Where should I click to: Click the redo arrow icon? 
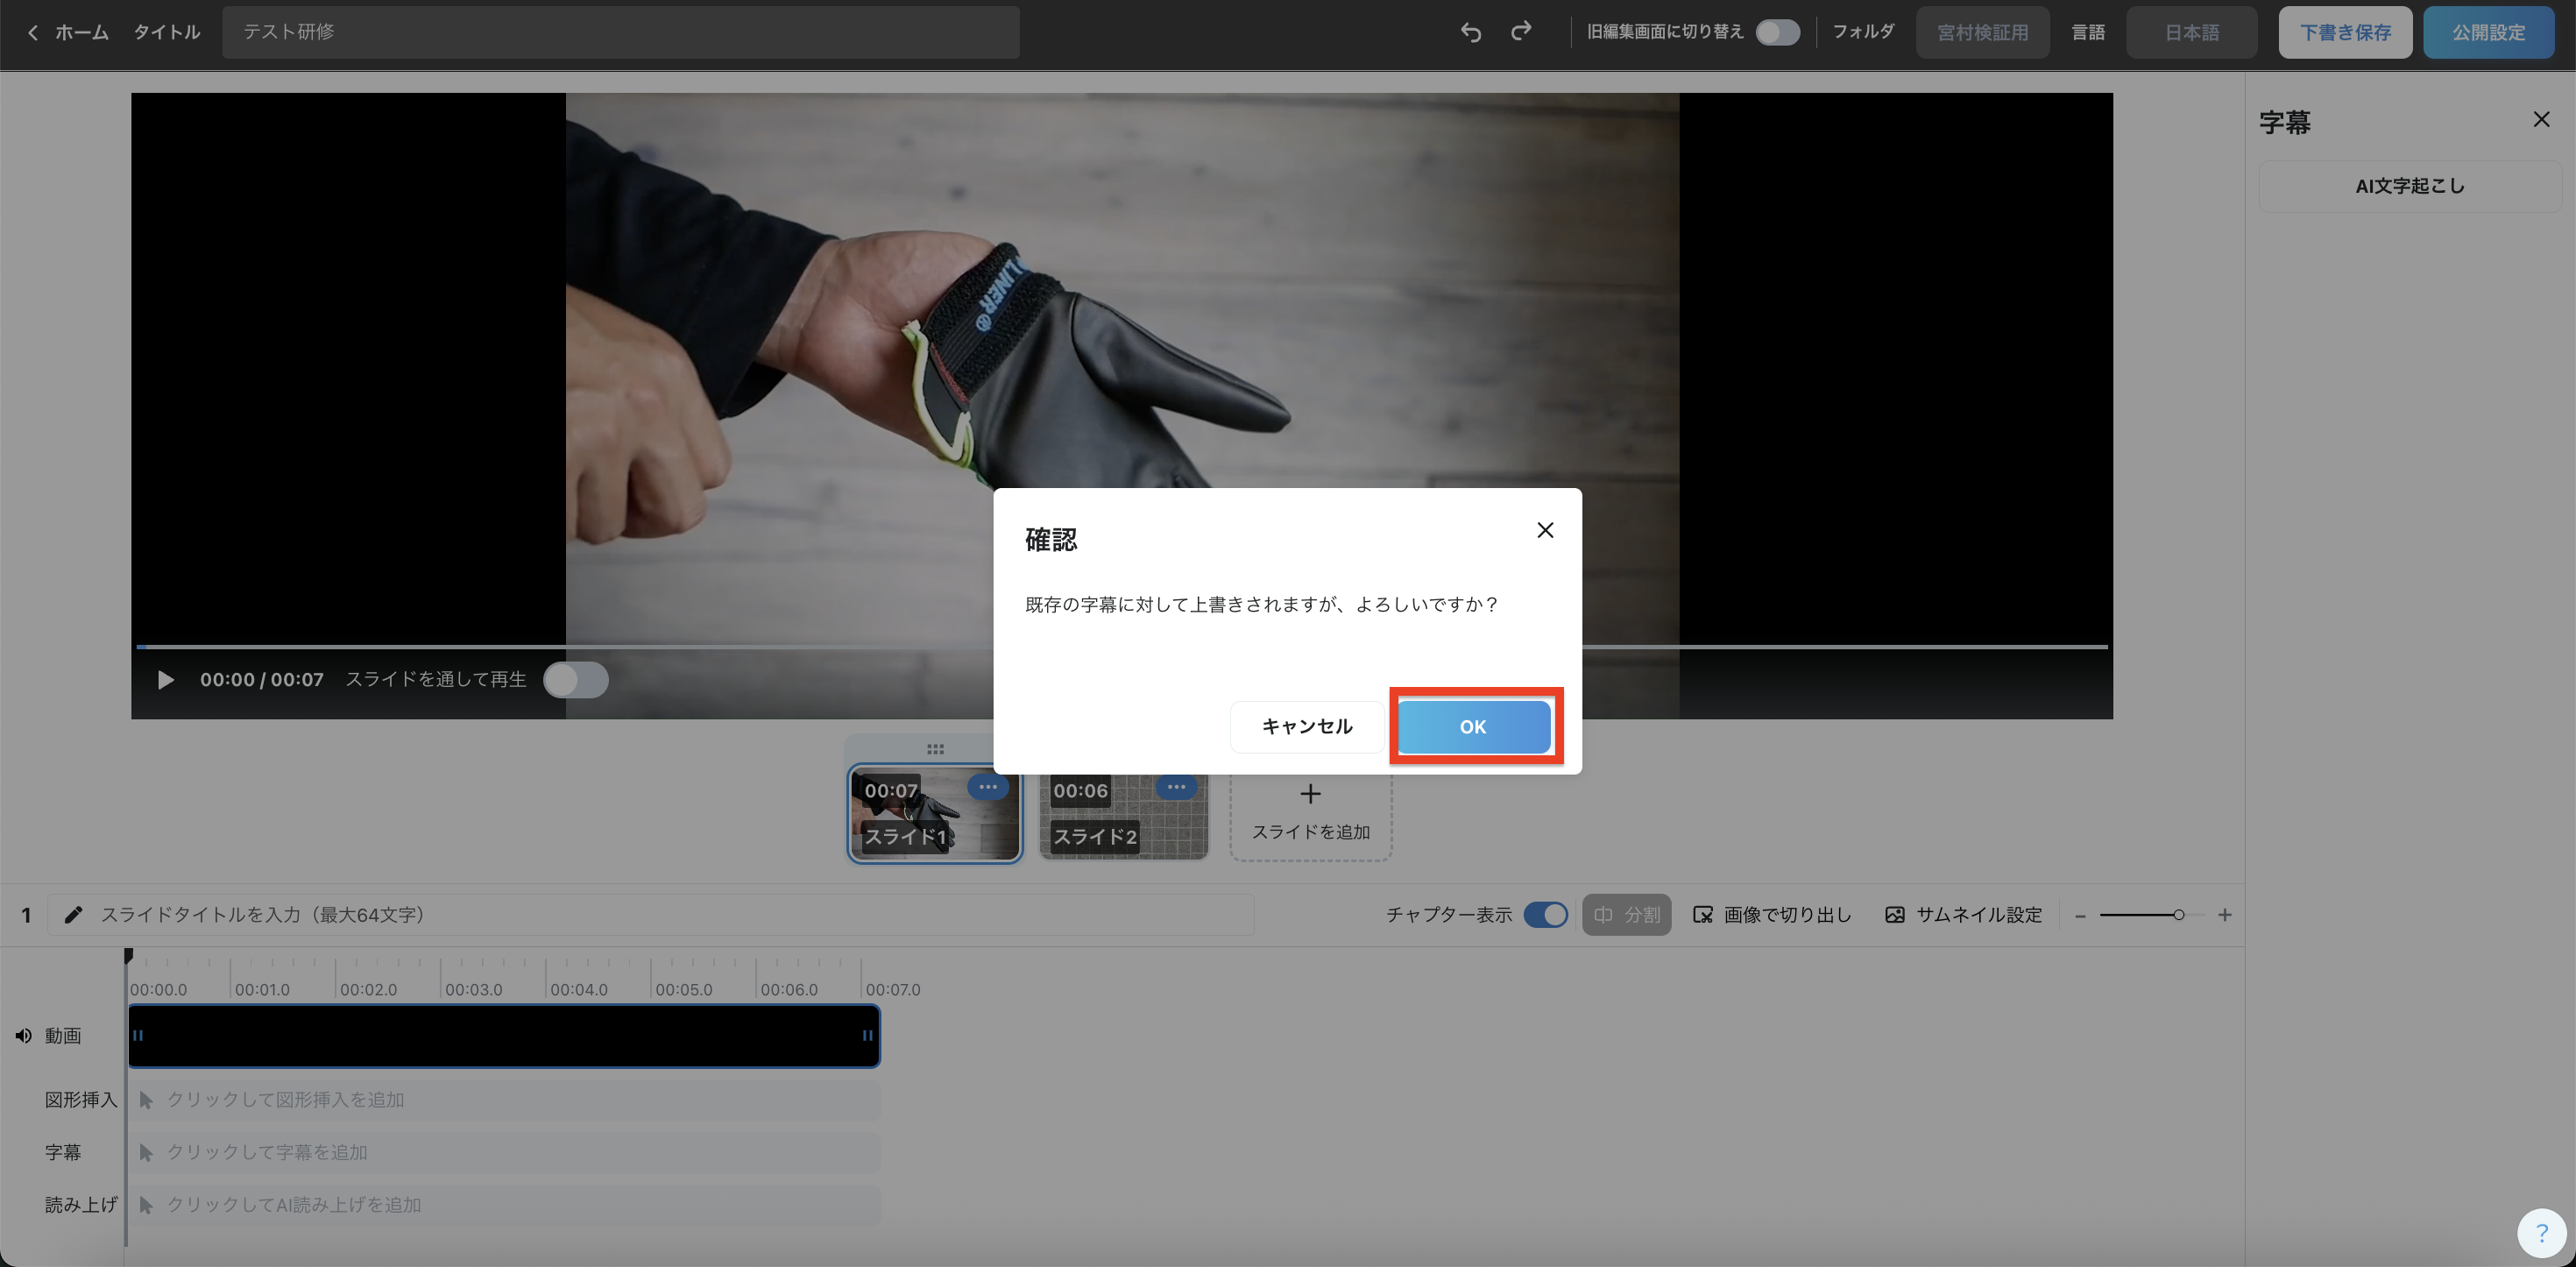[x=1521, y=32]
